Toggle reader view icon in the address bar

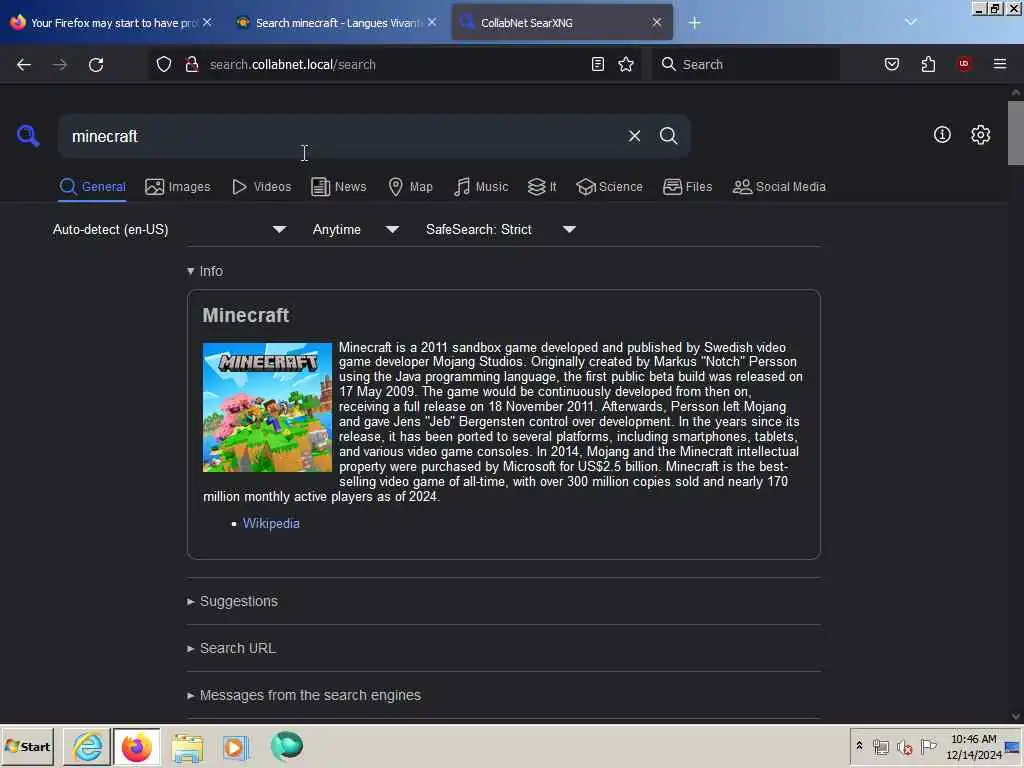[x=598, y=64]
